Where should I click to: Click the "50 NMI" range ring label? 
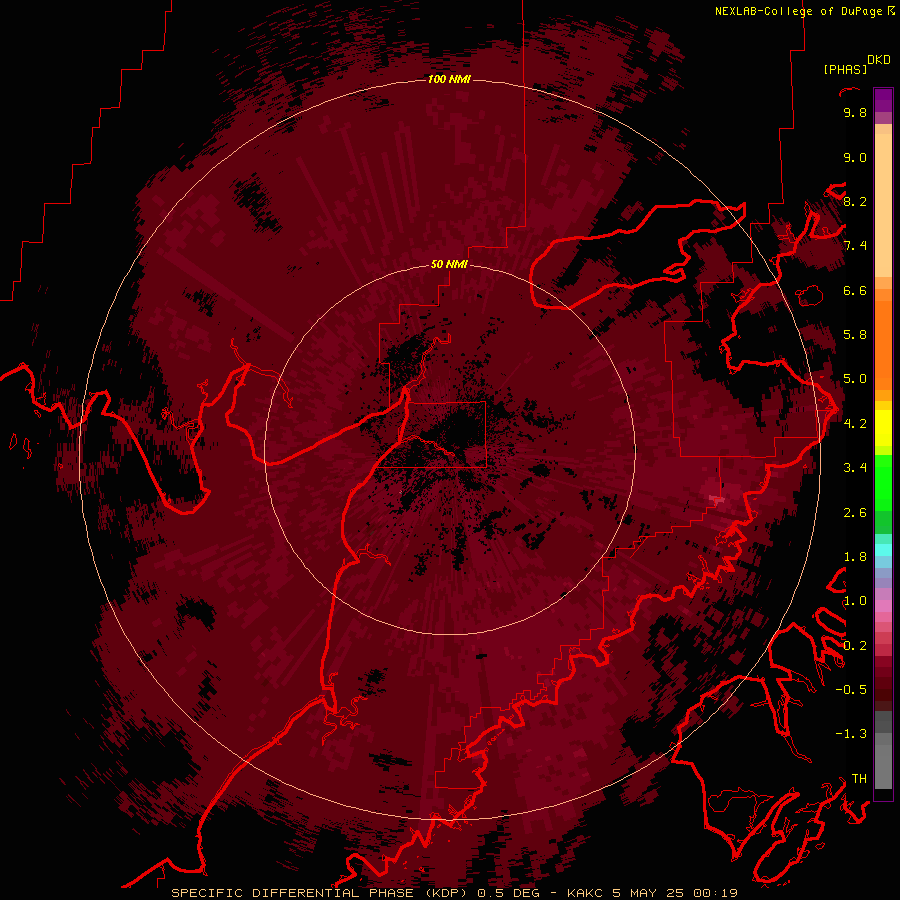point(449,264)
